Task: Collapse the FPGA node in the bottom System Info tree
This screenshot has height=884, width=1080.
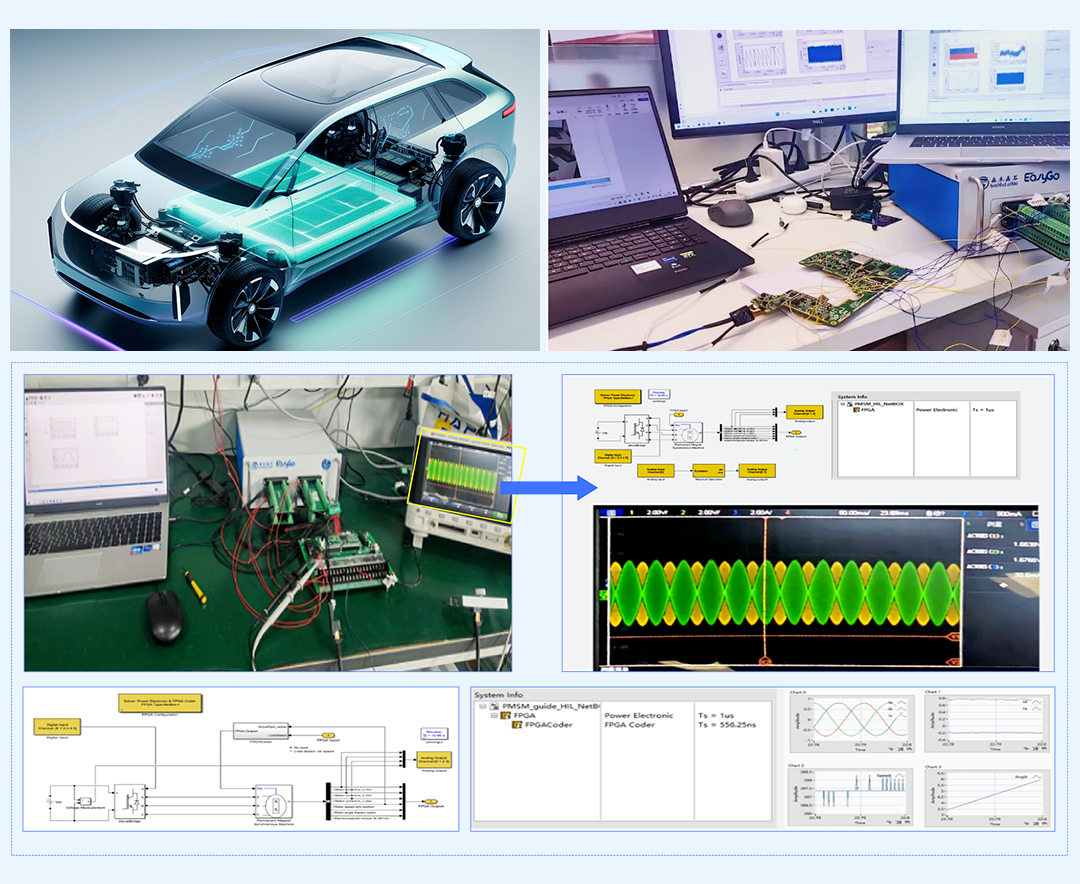Action: click(x=494, y=716)
